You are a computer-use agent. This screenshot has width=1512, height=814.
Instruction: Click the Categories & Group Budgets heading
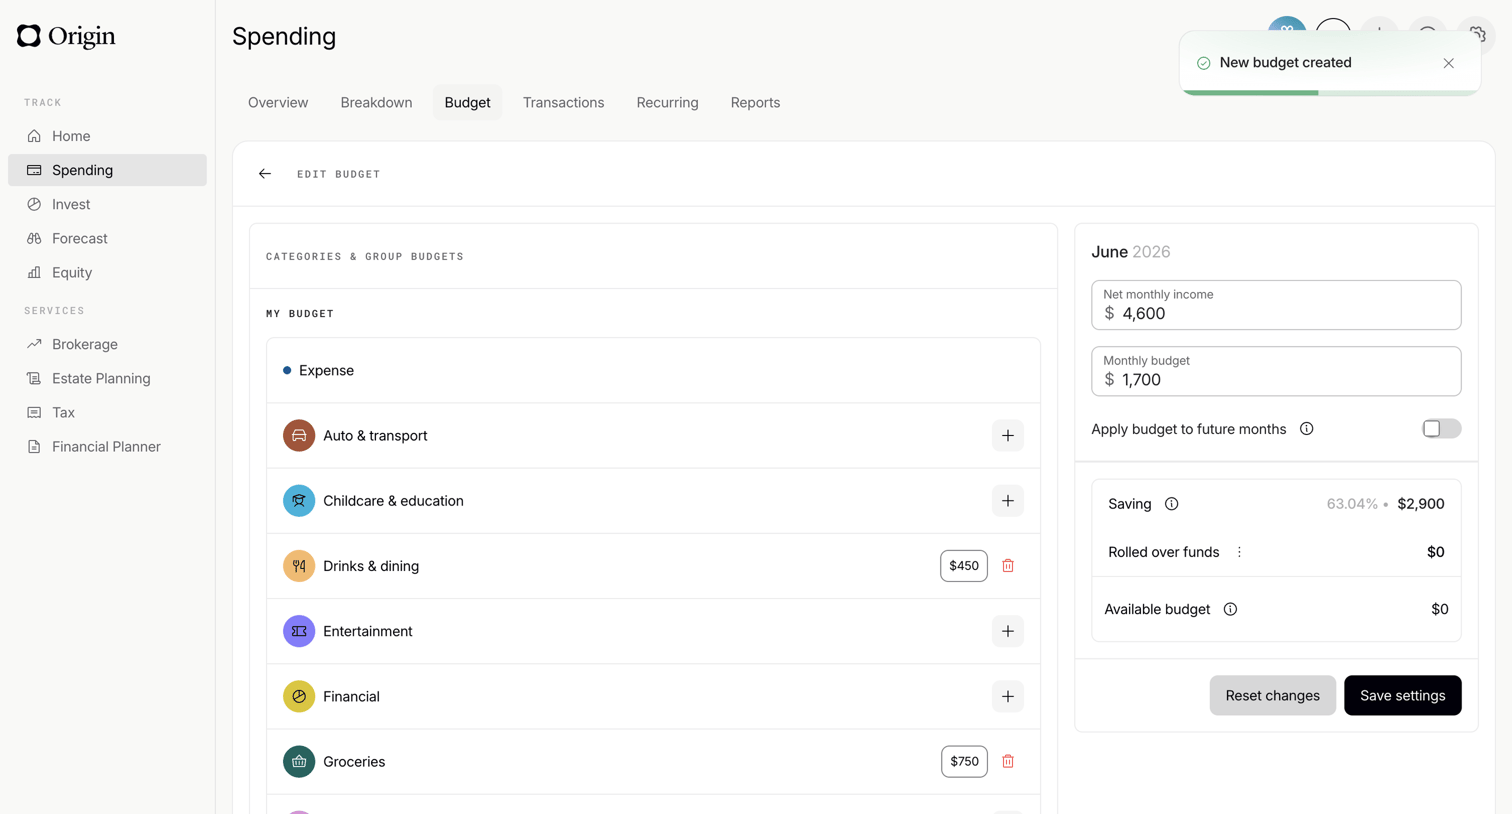365,257
